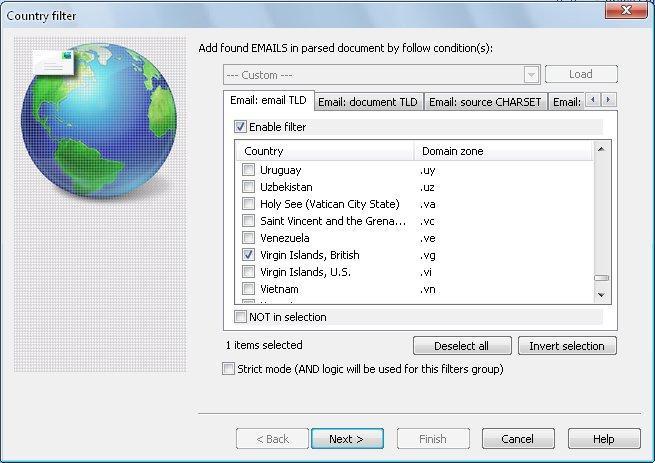Click the list scrollbar down arrow
655x463 pixels.
[601, 295]
